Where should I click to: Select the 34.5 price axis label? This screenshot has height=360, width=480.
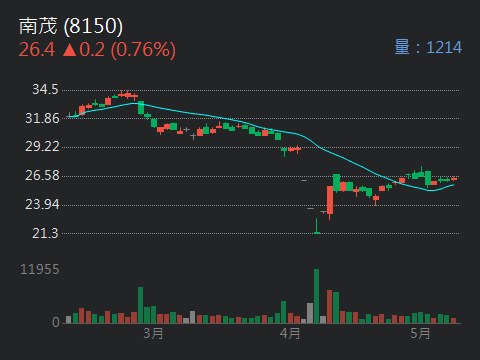45,89
